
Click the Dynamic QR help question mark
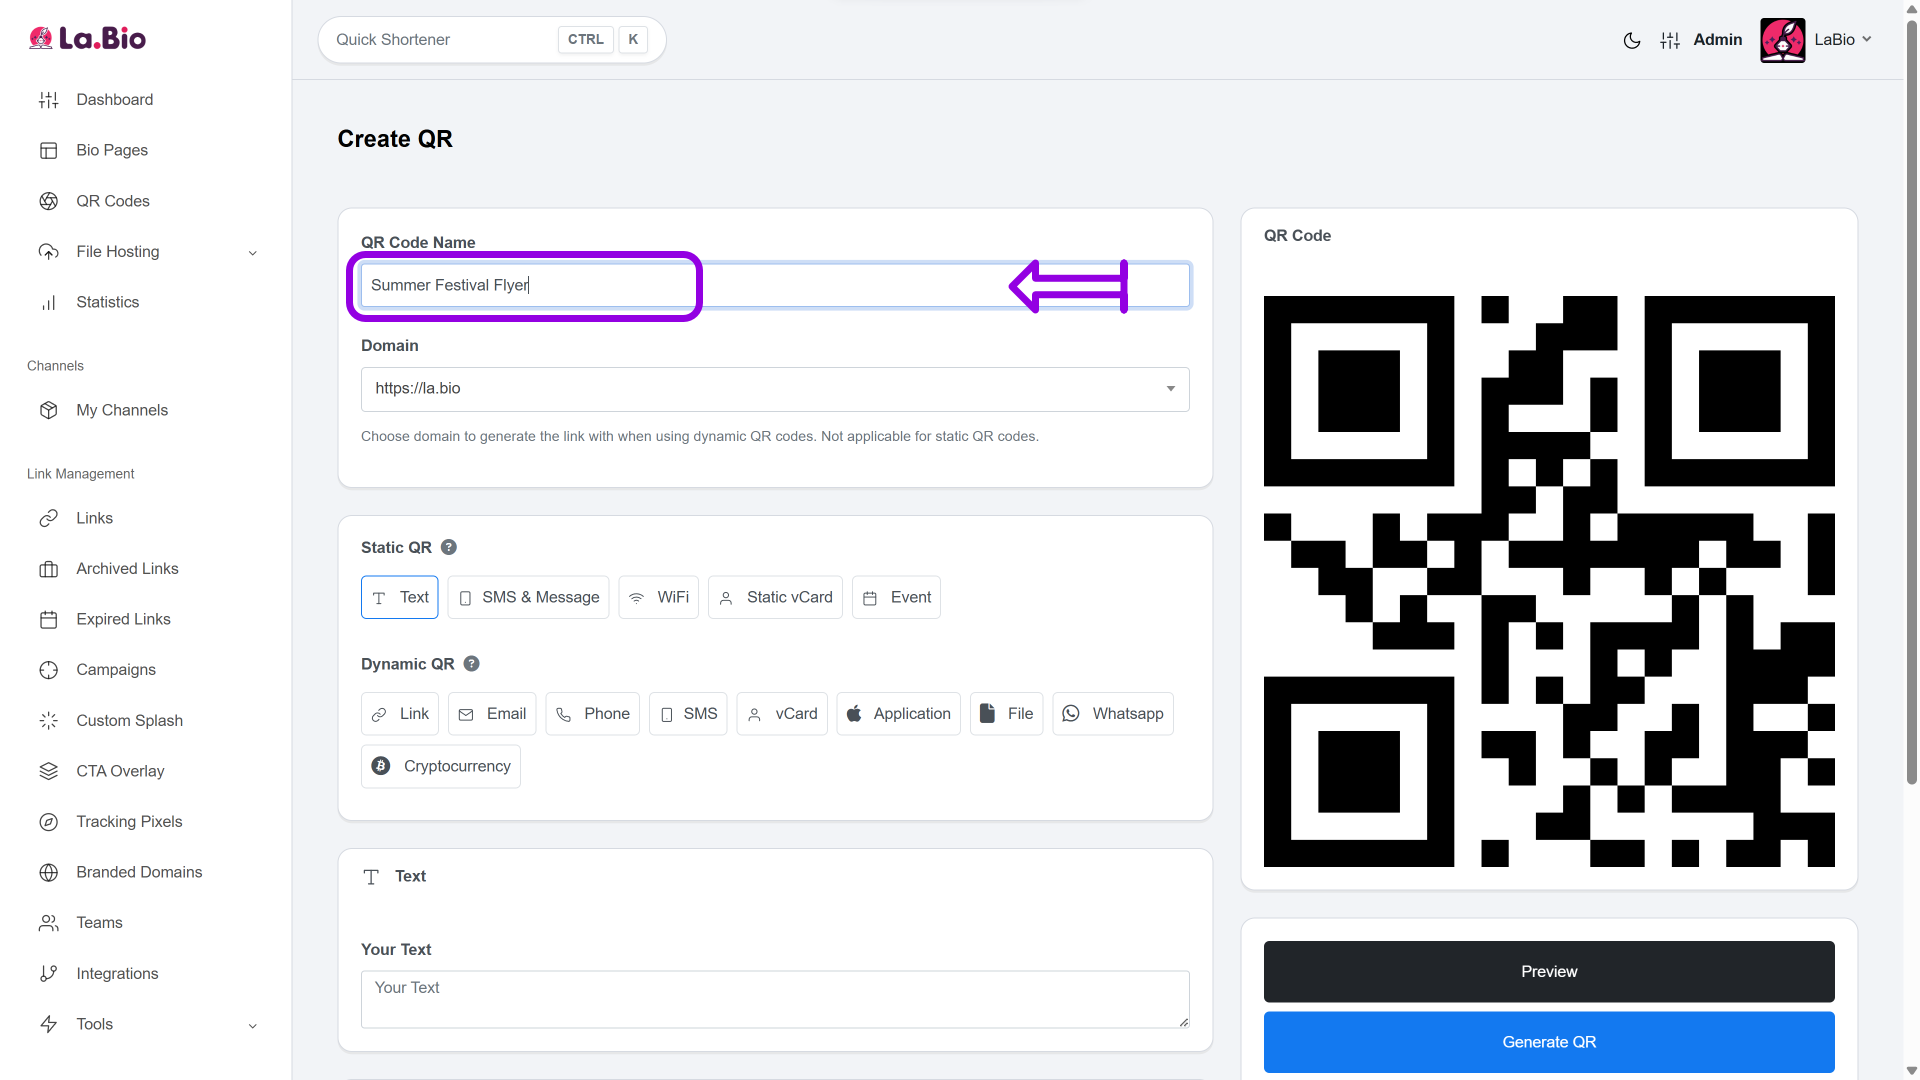[472, 664]
